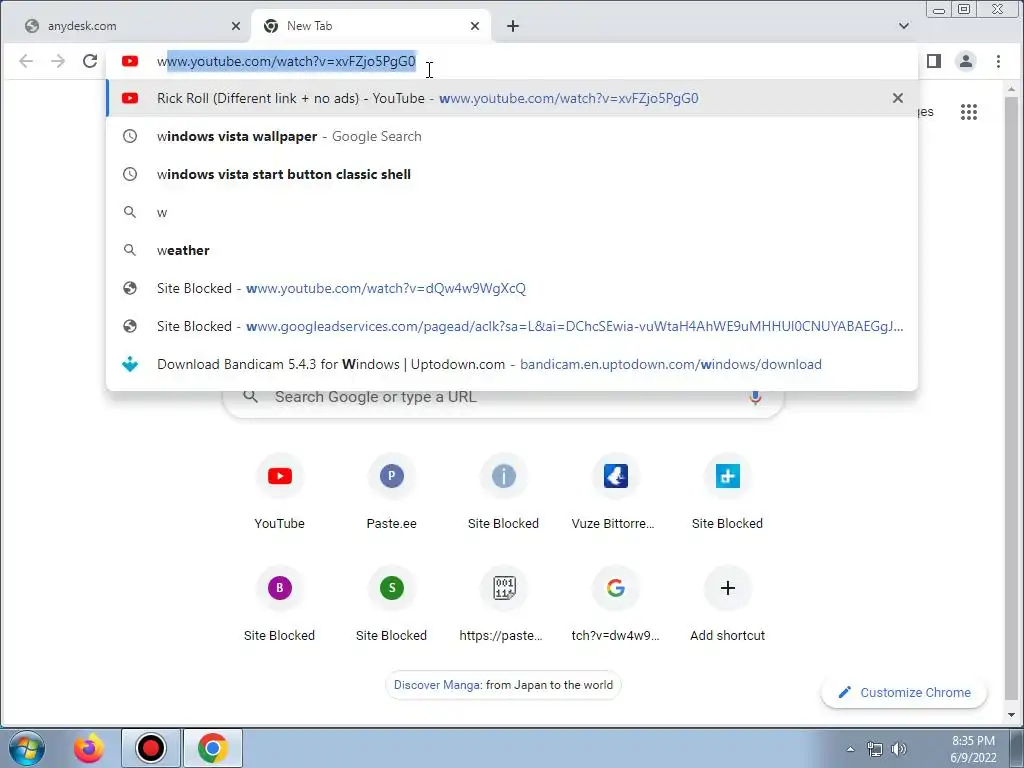The width and height of the screenshot is (1024, 768).
Task: Expand the tab search chevron
Action: (904, 26)
